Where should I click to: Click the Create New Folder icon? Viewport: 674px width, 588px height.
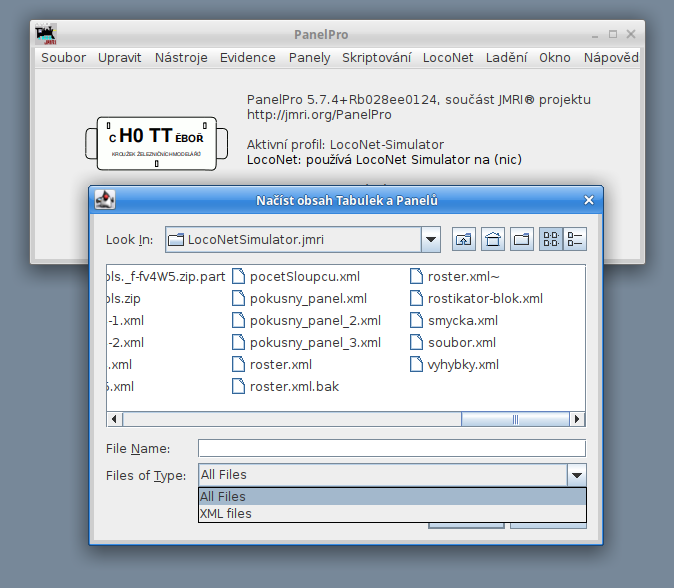(521, 240)
